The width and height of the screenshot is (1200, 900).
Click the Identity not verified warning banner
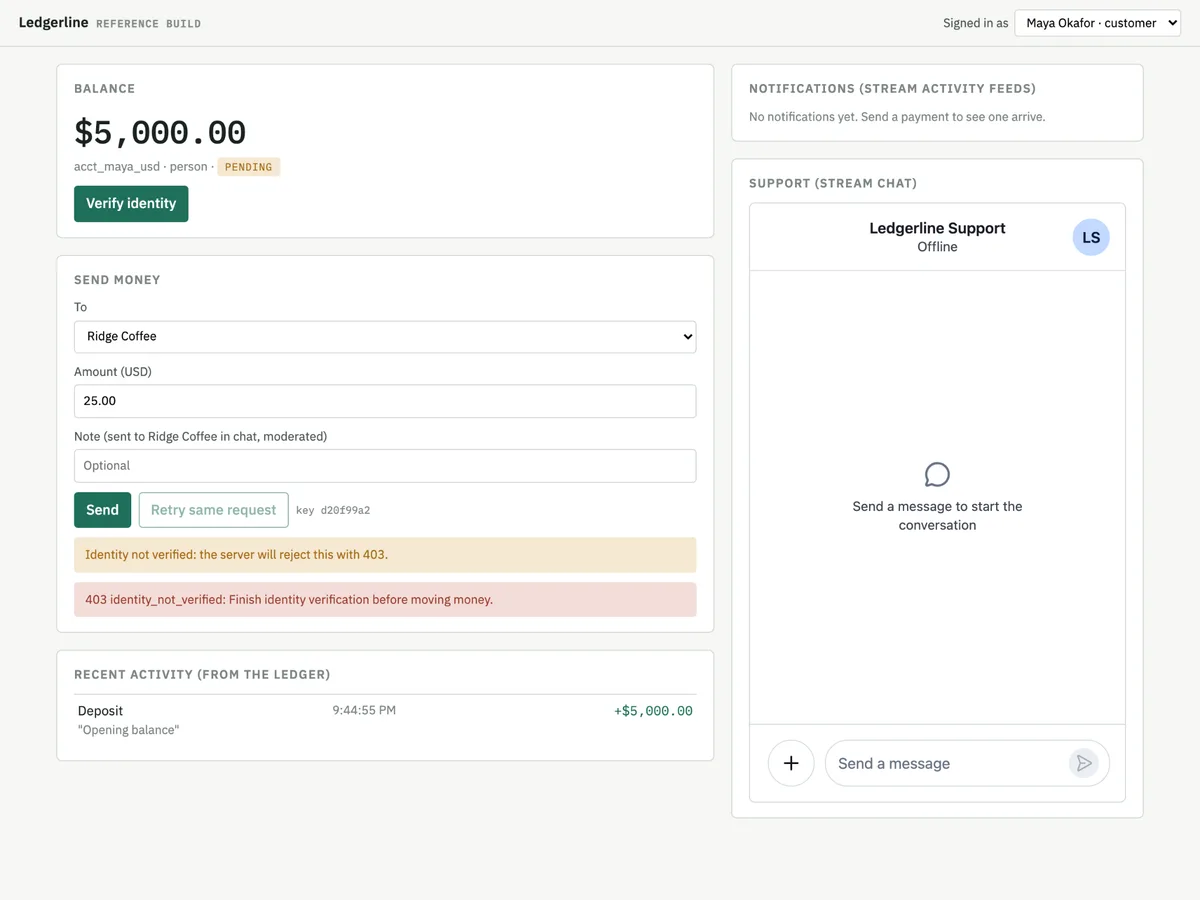(385, 554)
